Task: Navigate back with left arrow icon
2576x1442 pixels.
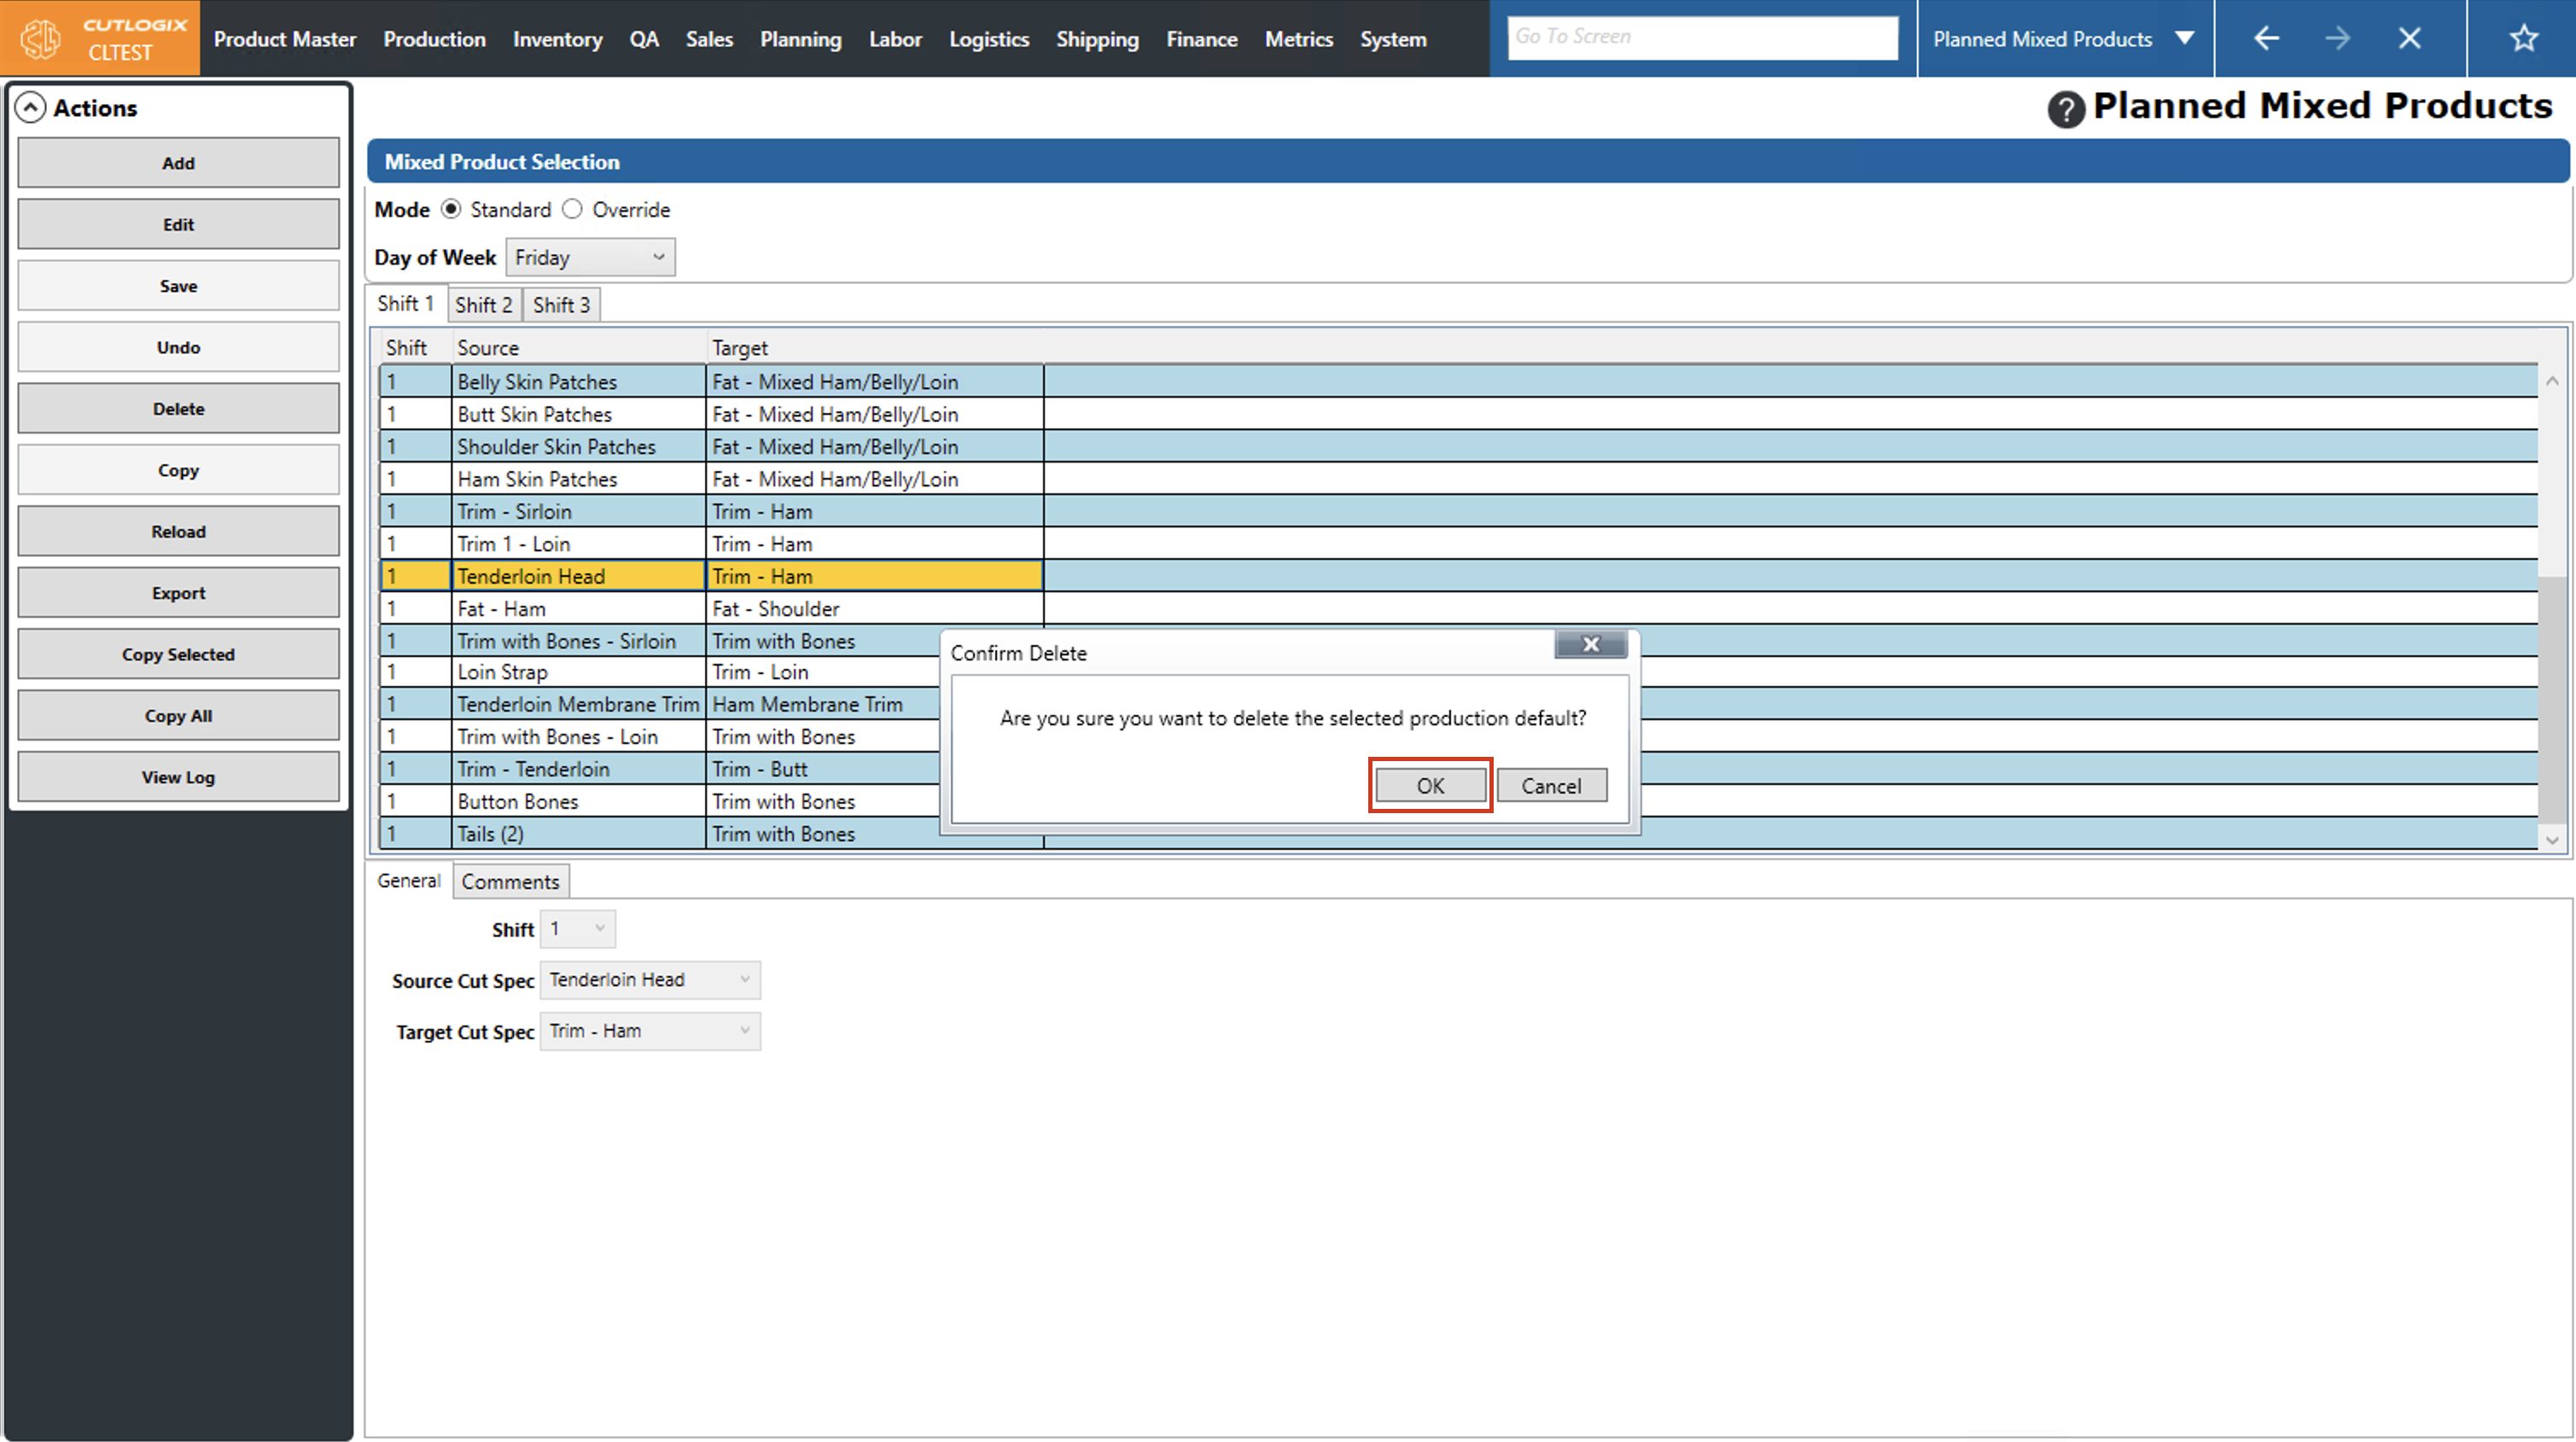Action: click(2266, 39)
